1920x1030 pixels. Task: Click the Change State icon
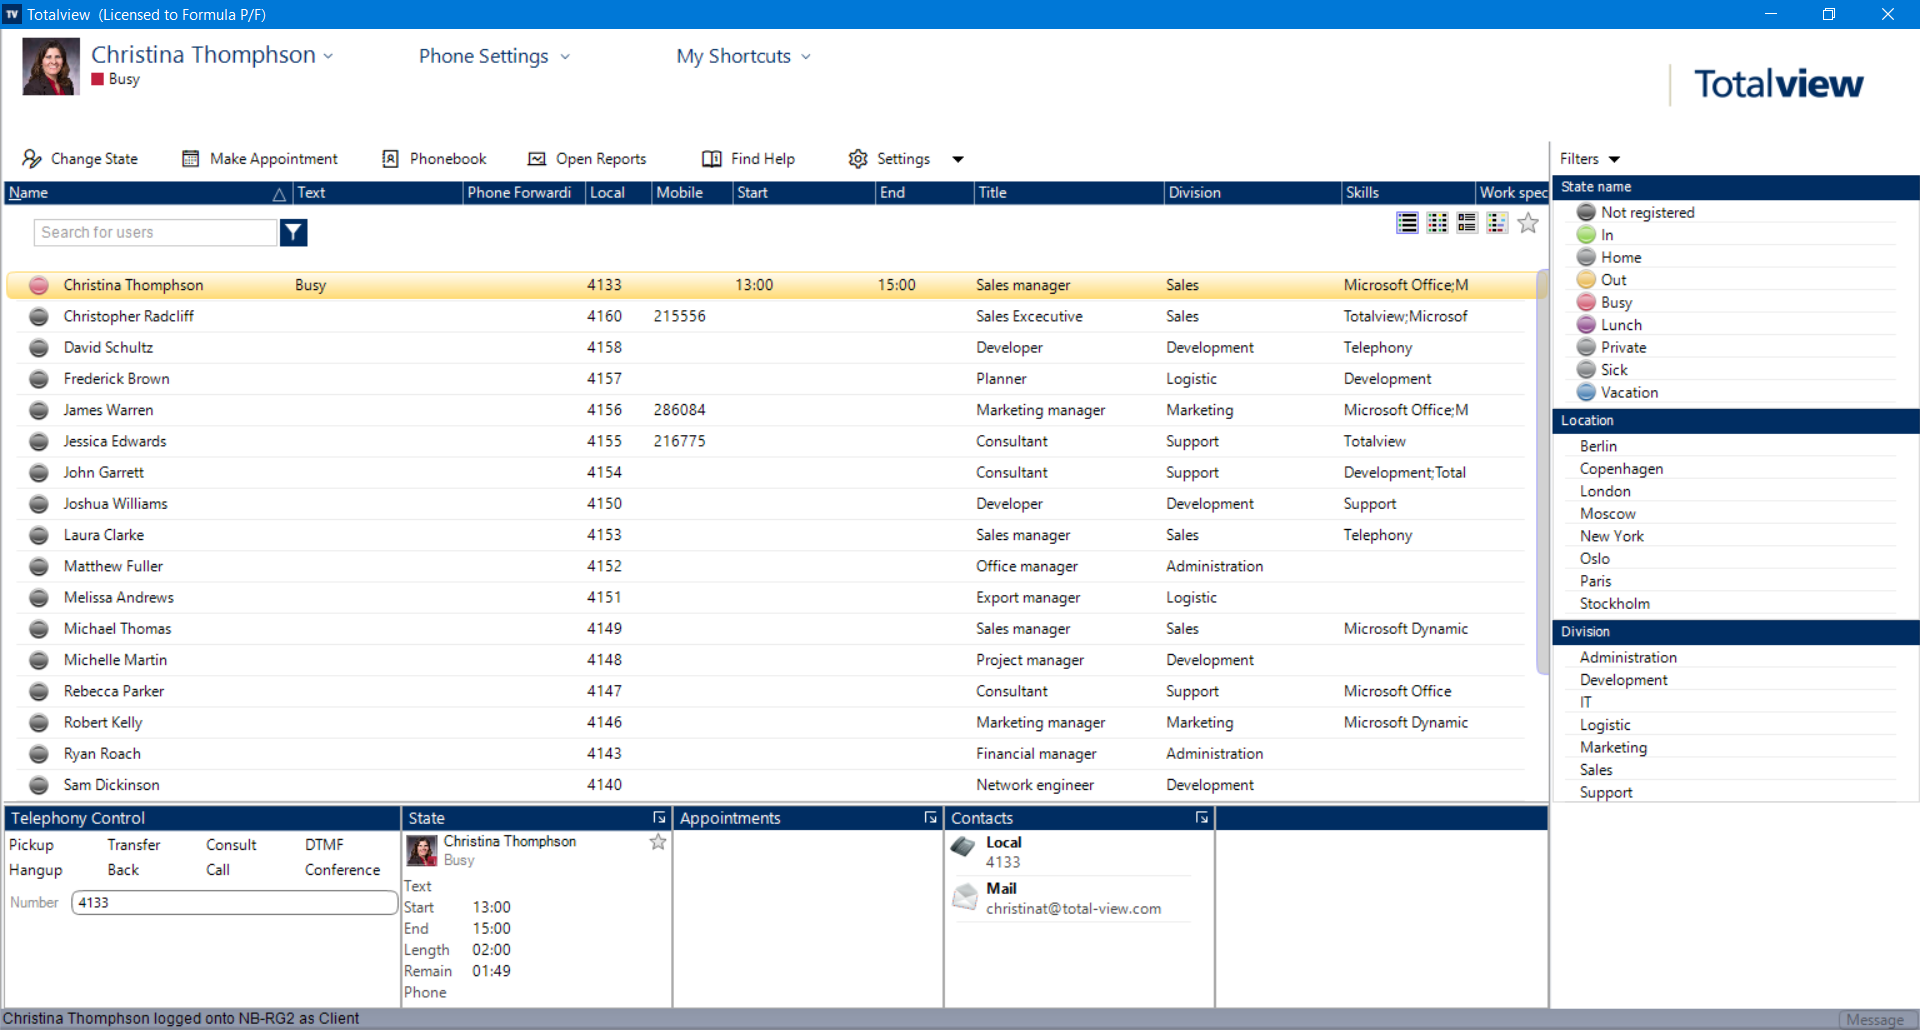coord(32,159)
